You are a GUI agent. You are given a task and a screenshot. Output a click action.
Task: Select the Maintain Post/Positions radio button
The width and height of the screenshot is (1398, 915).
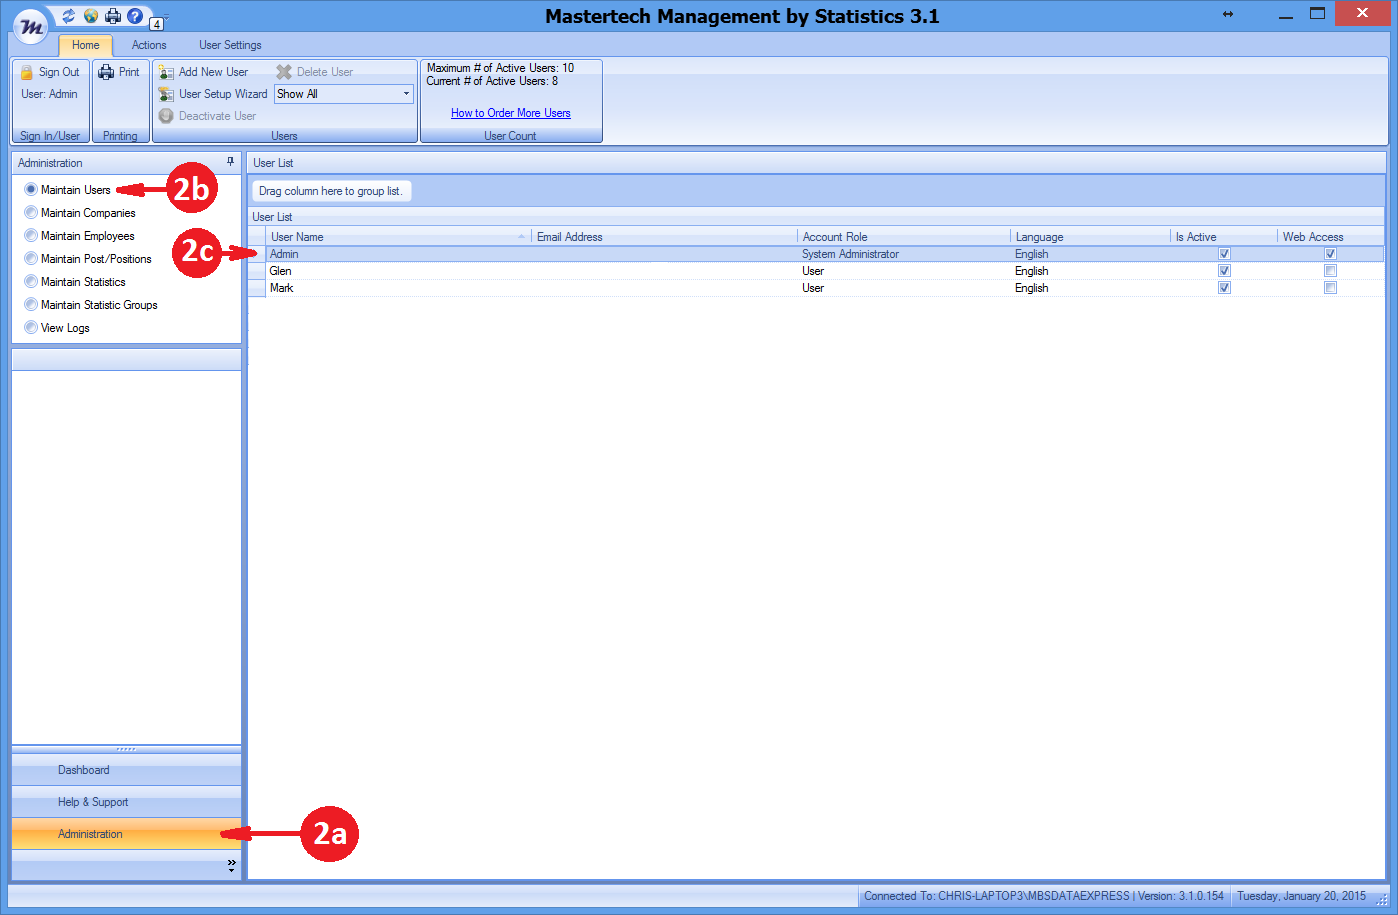click(31, 258)
